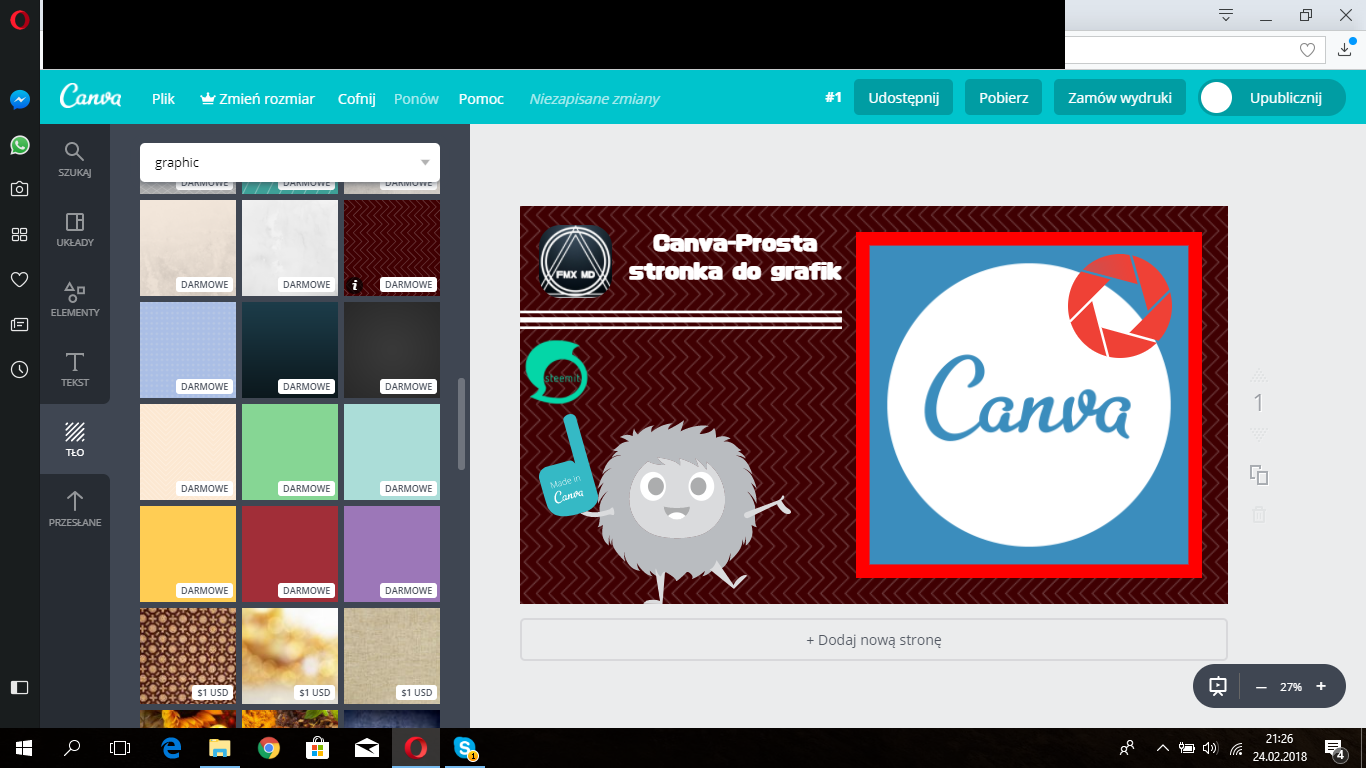This screenshot has width=1366, height=768.
Task: Click the Udostępnij share button
Action: click(x=903, y=98)
